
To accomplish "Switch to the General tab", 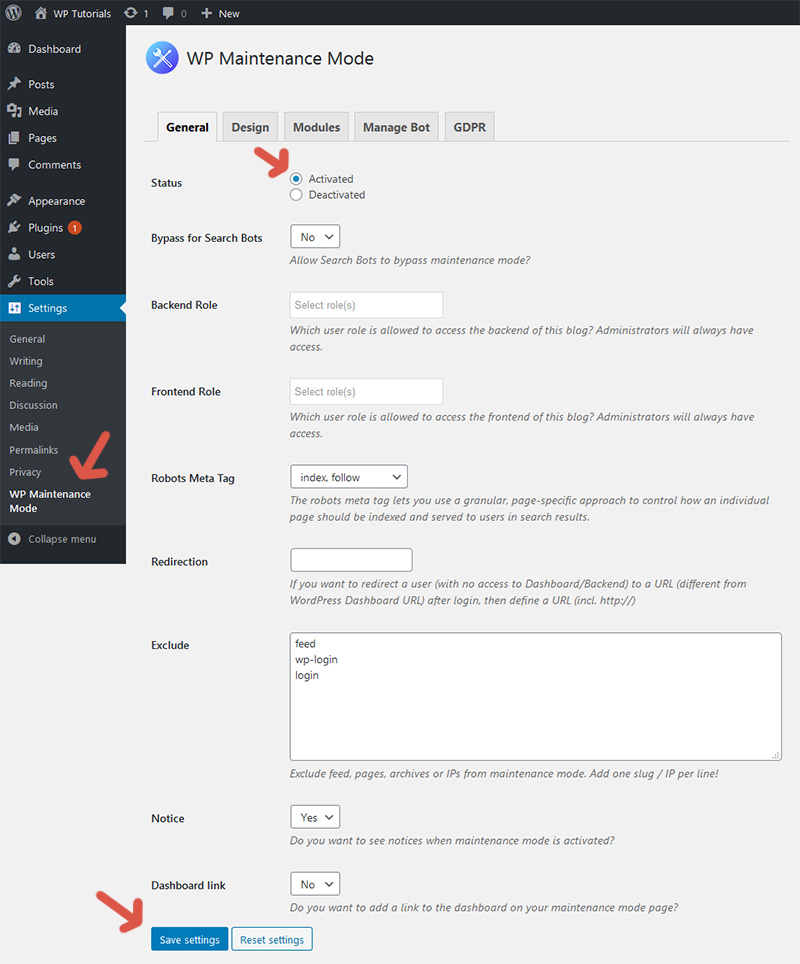I will point(187,127).
